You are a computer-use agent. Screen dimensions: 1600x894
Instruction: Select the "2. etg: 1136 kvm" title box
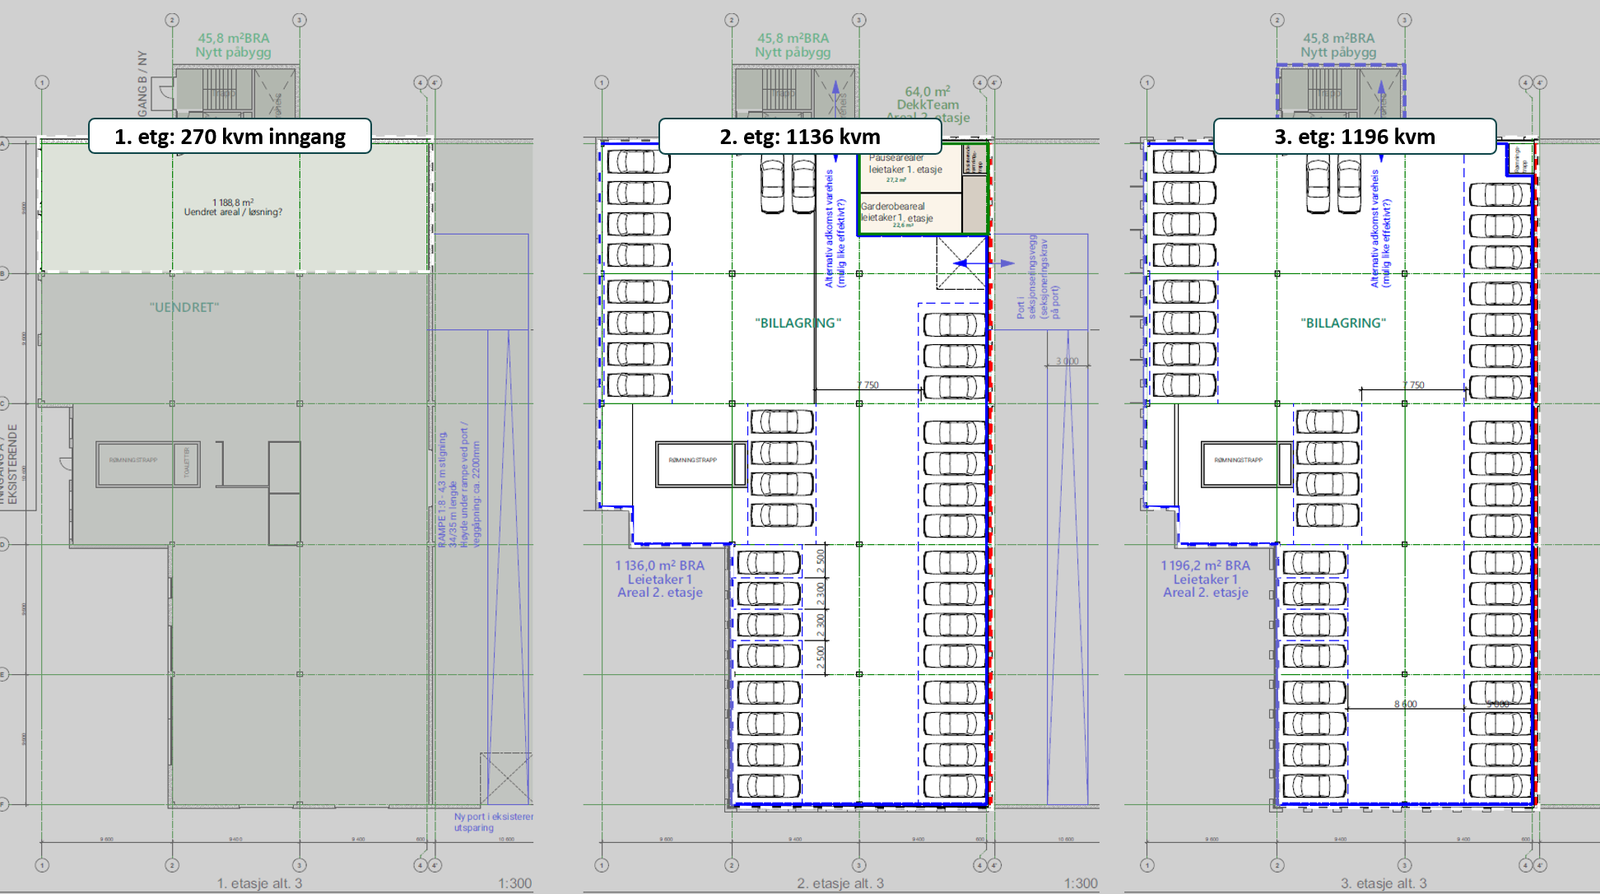(x=800, y=136)
